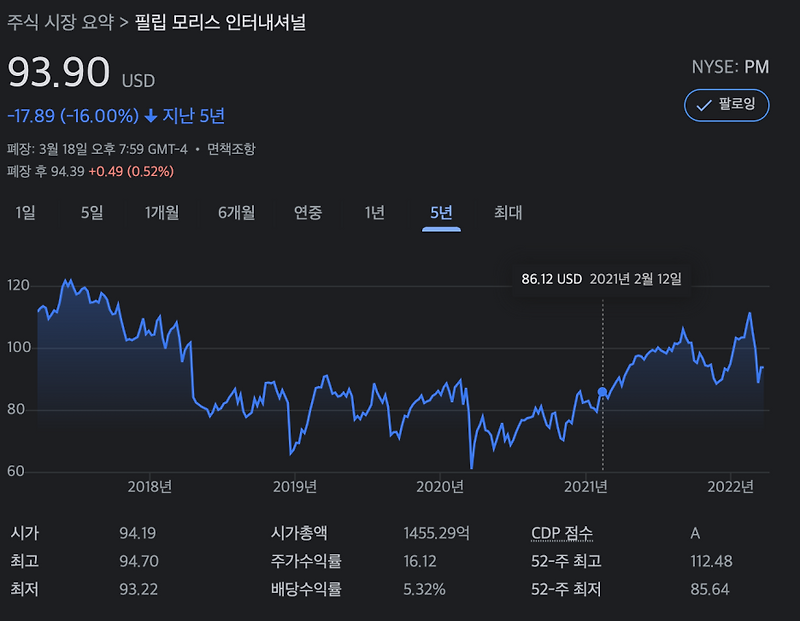800x621 pixels.
Task: Select the active 5년 tab
Action: tap(441, 212)
